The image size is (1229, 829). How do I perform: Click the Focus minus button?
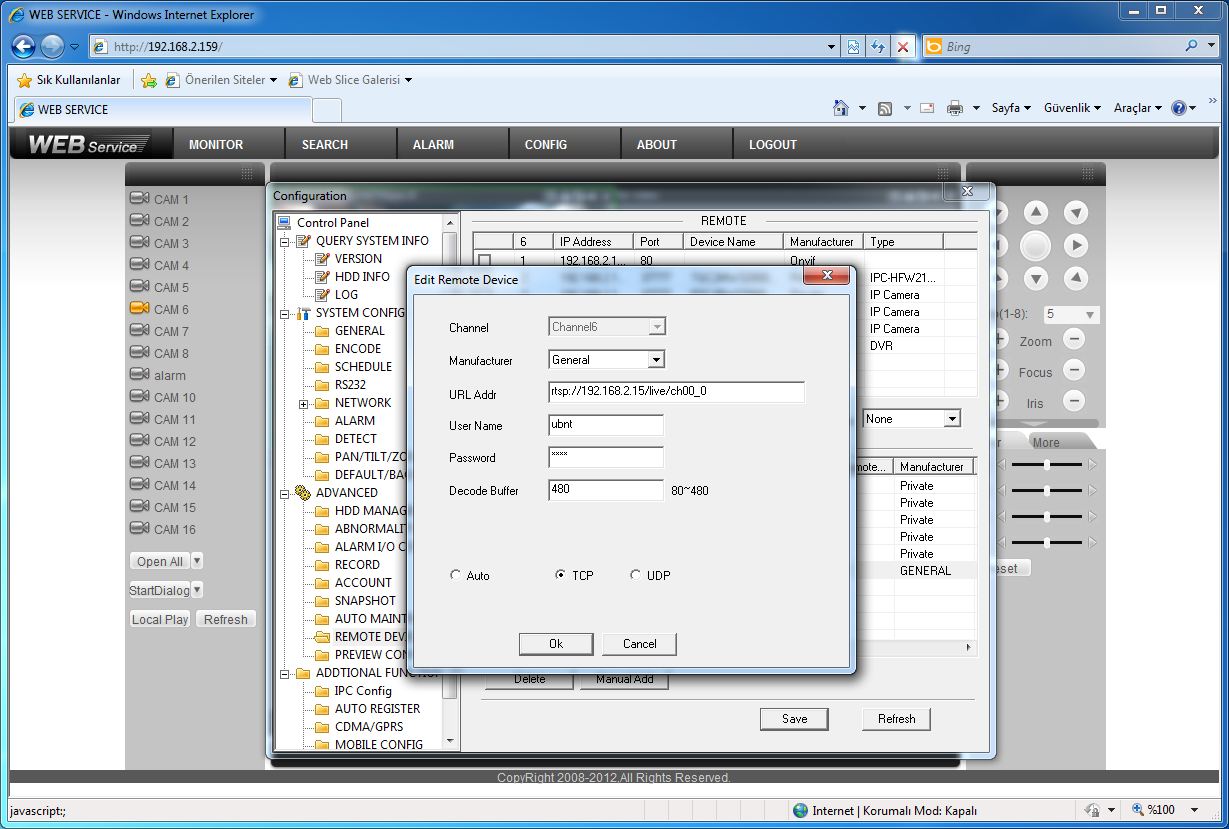[1073, 371]
